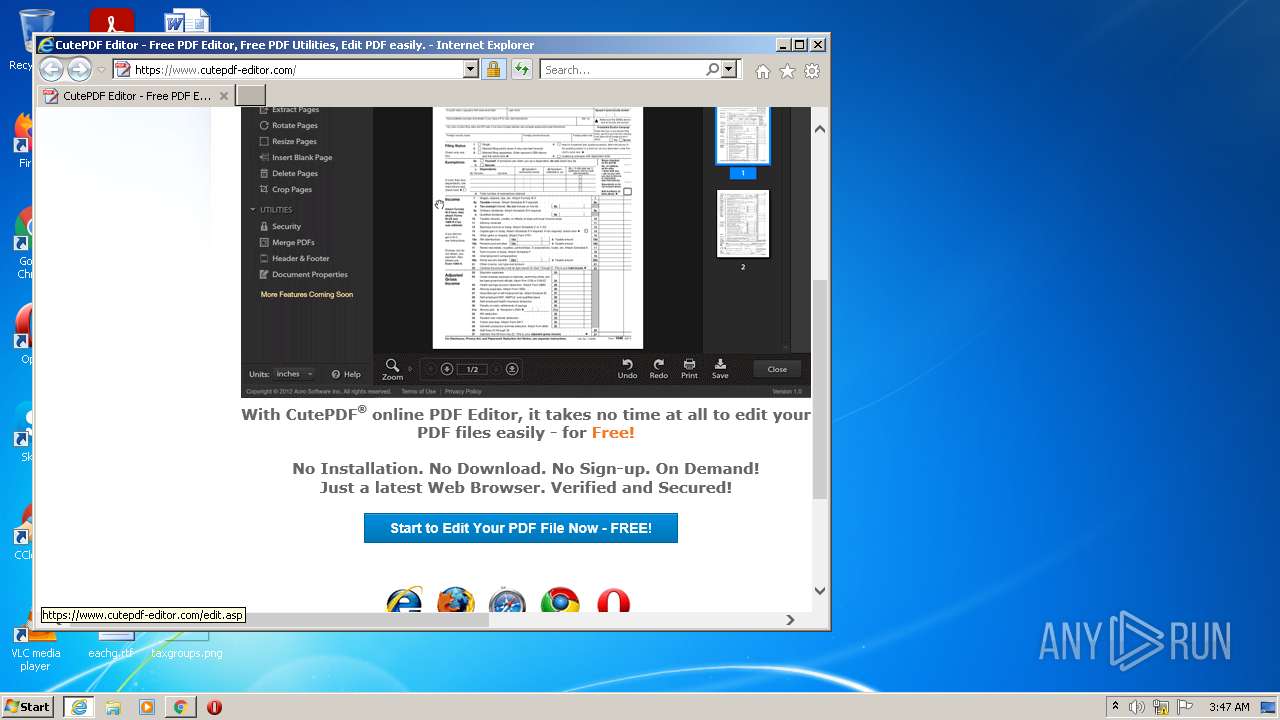Open the Privacy Policy link
The image size is (1280, 720).
tap(463, 391)
